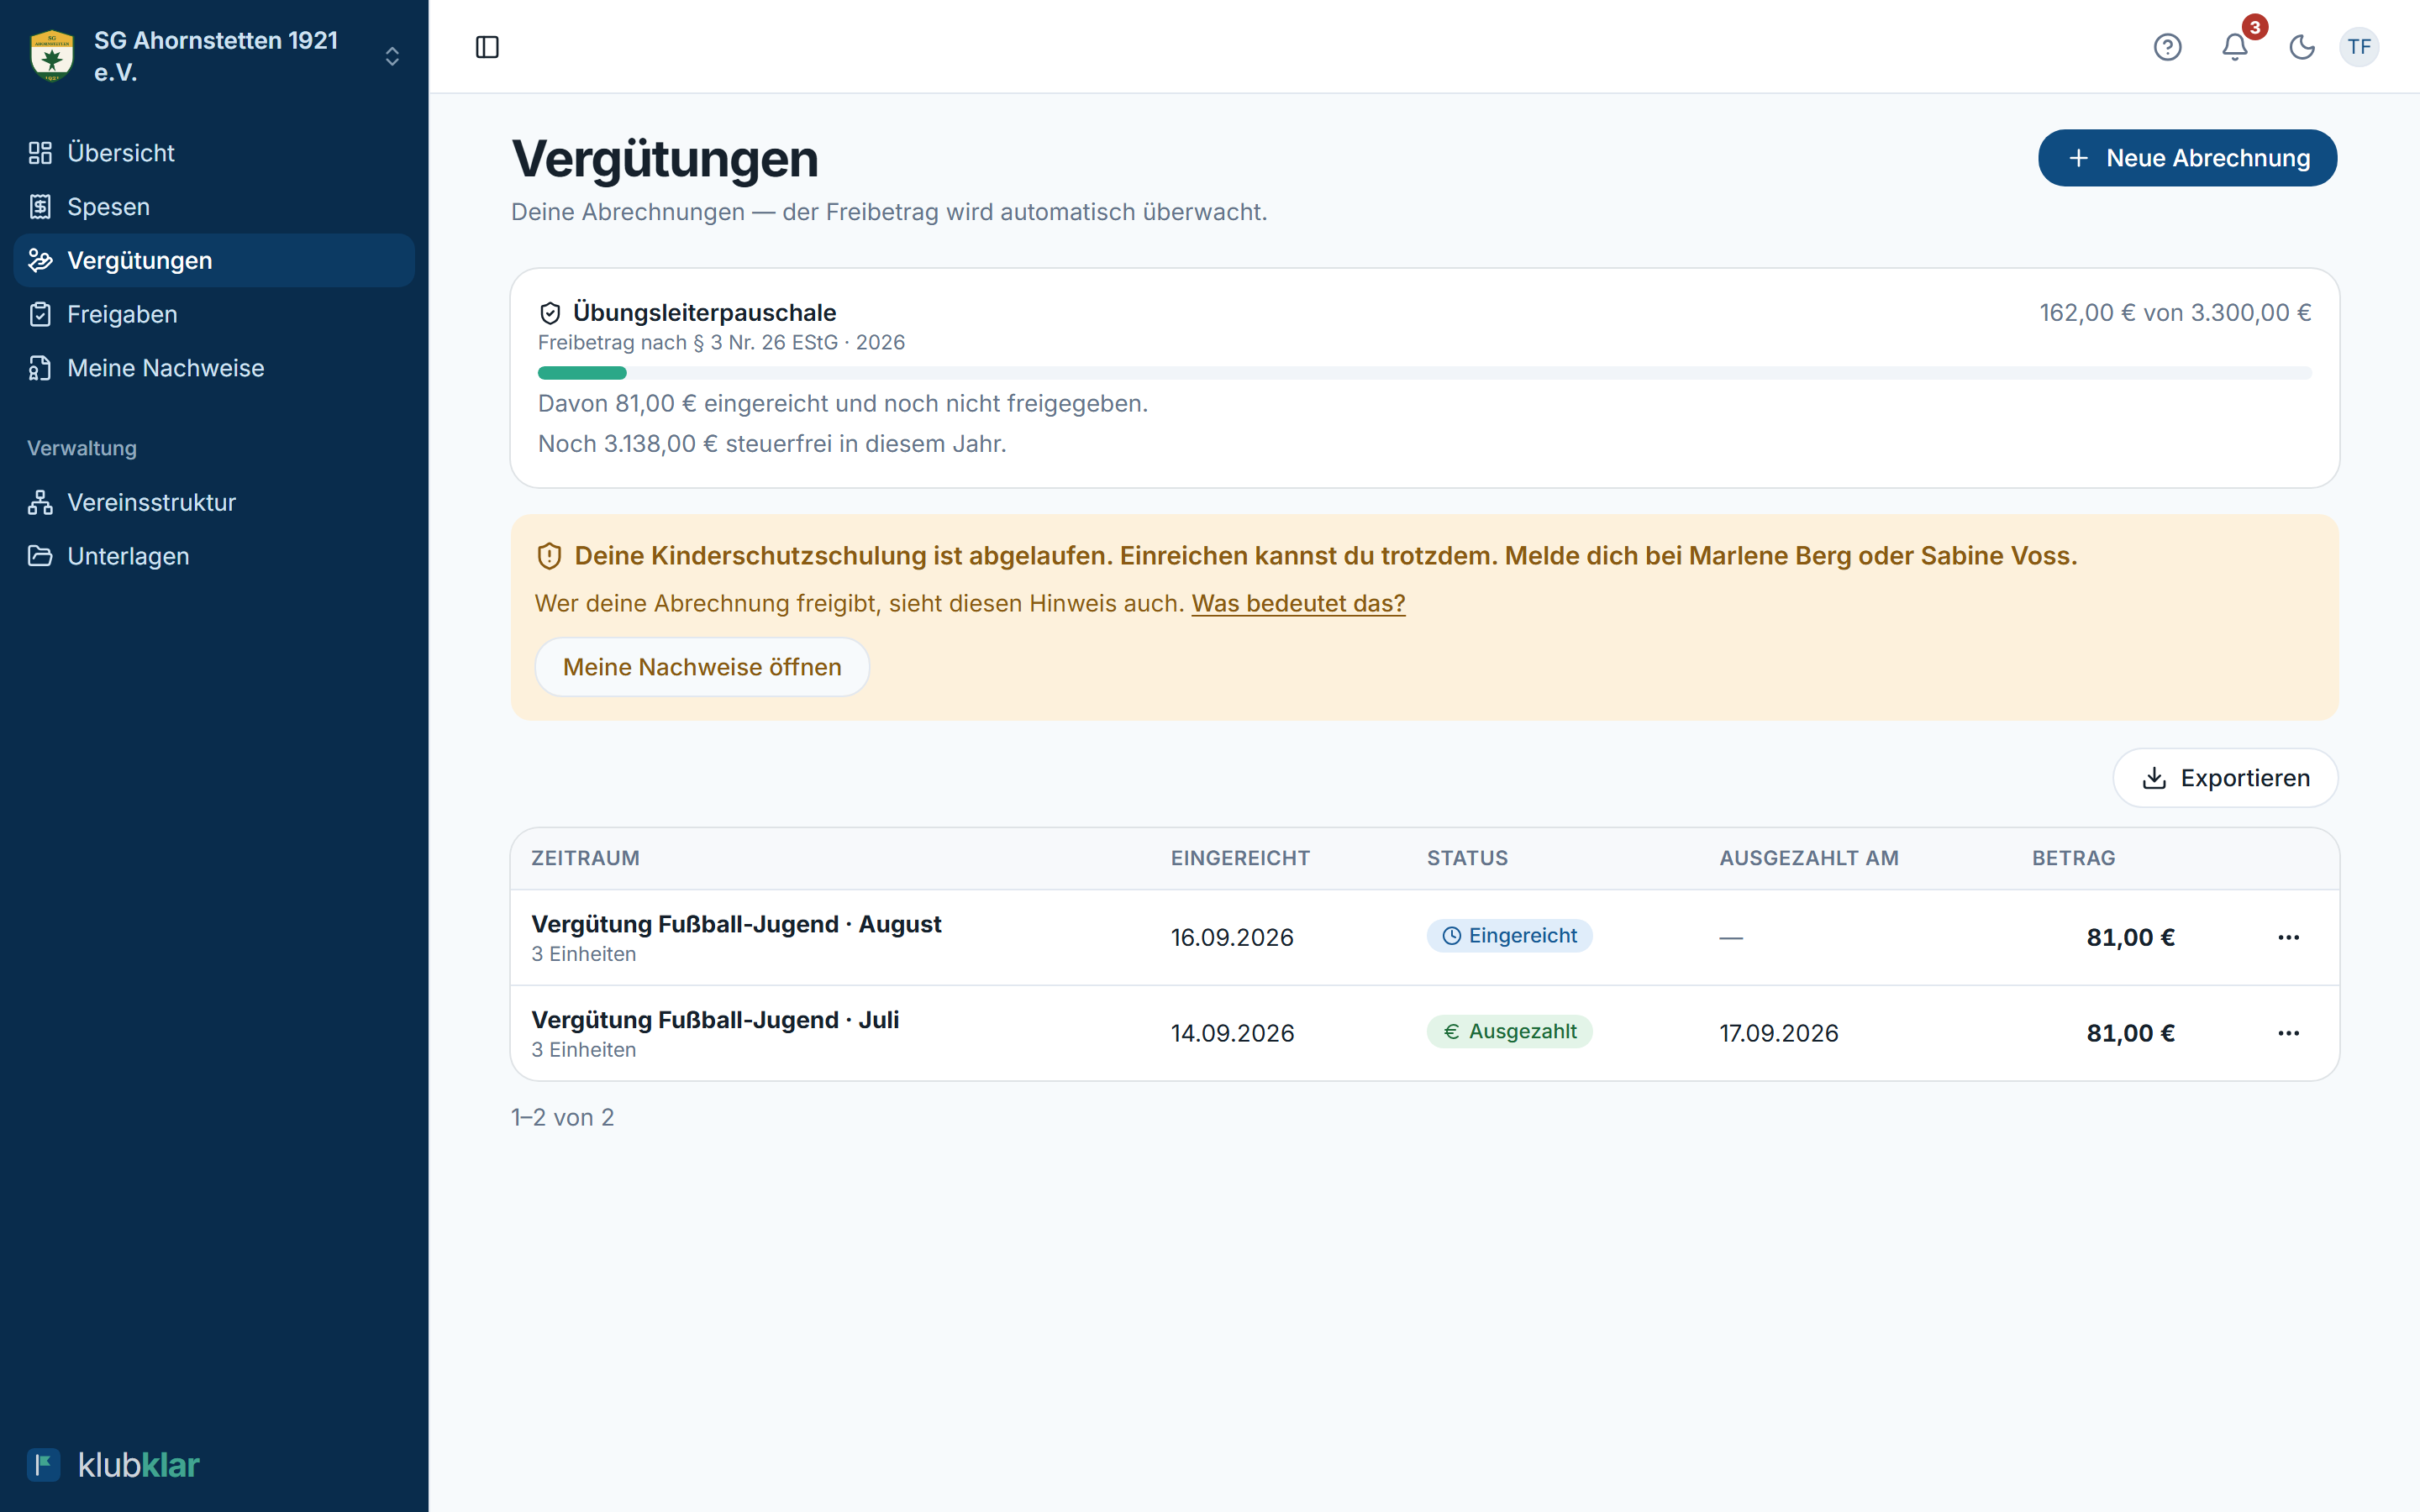The image size is (2420, 1512).
Task: Follow the 'Was bedeutet das?' link
Action: (x=1298, y=603)
